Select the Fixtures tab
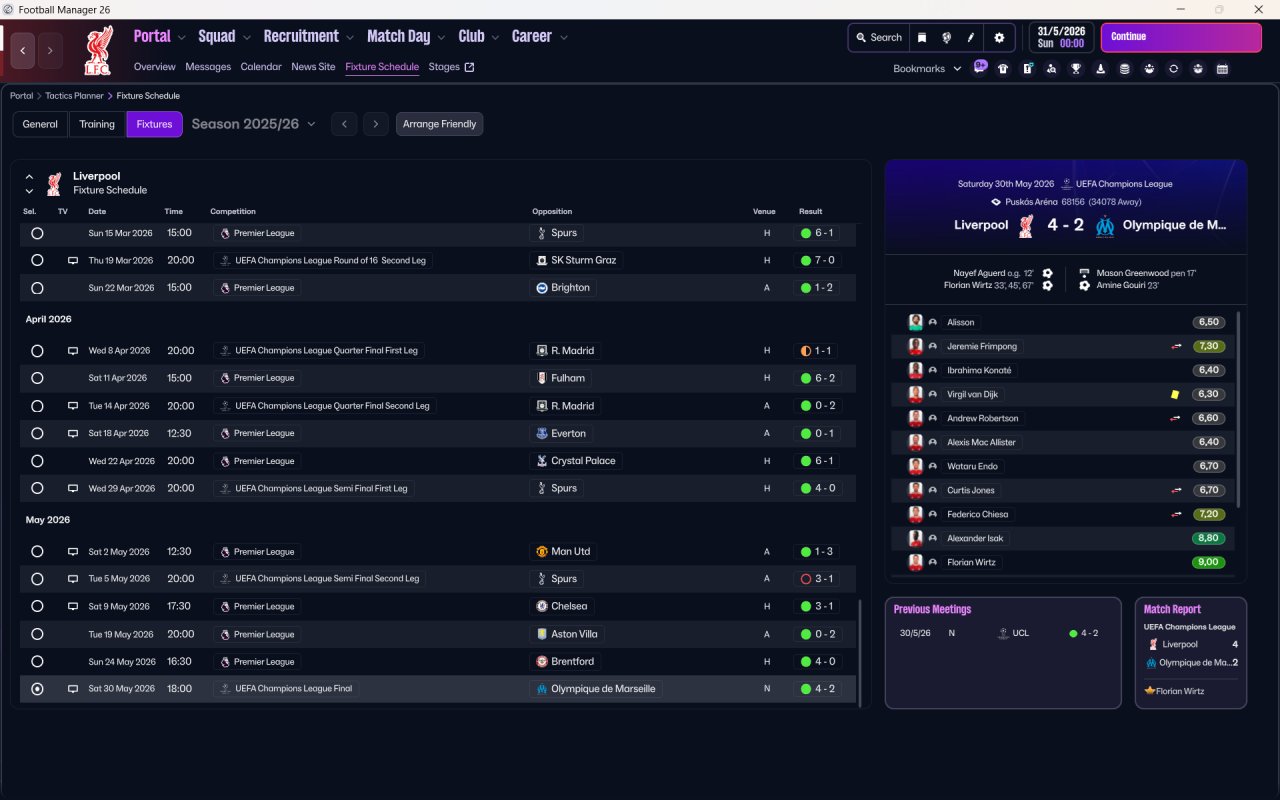This screenshot has height=800, width=1280. (x=154, y=124)
